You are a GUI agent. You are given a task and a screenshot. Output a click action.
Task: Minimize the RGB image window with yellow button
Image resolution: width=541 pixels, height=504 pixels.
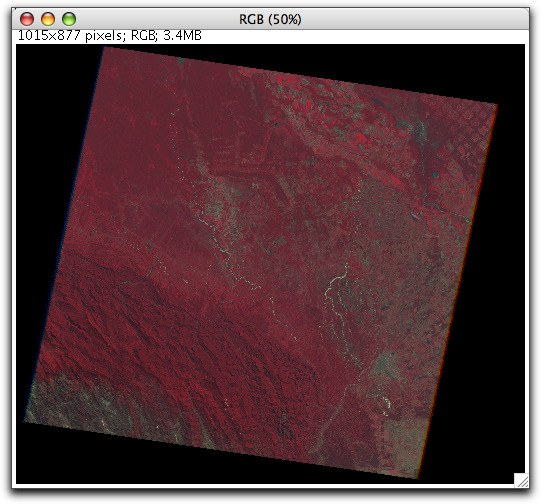click(x=48, y=19)
